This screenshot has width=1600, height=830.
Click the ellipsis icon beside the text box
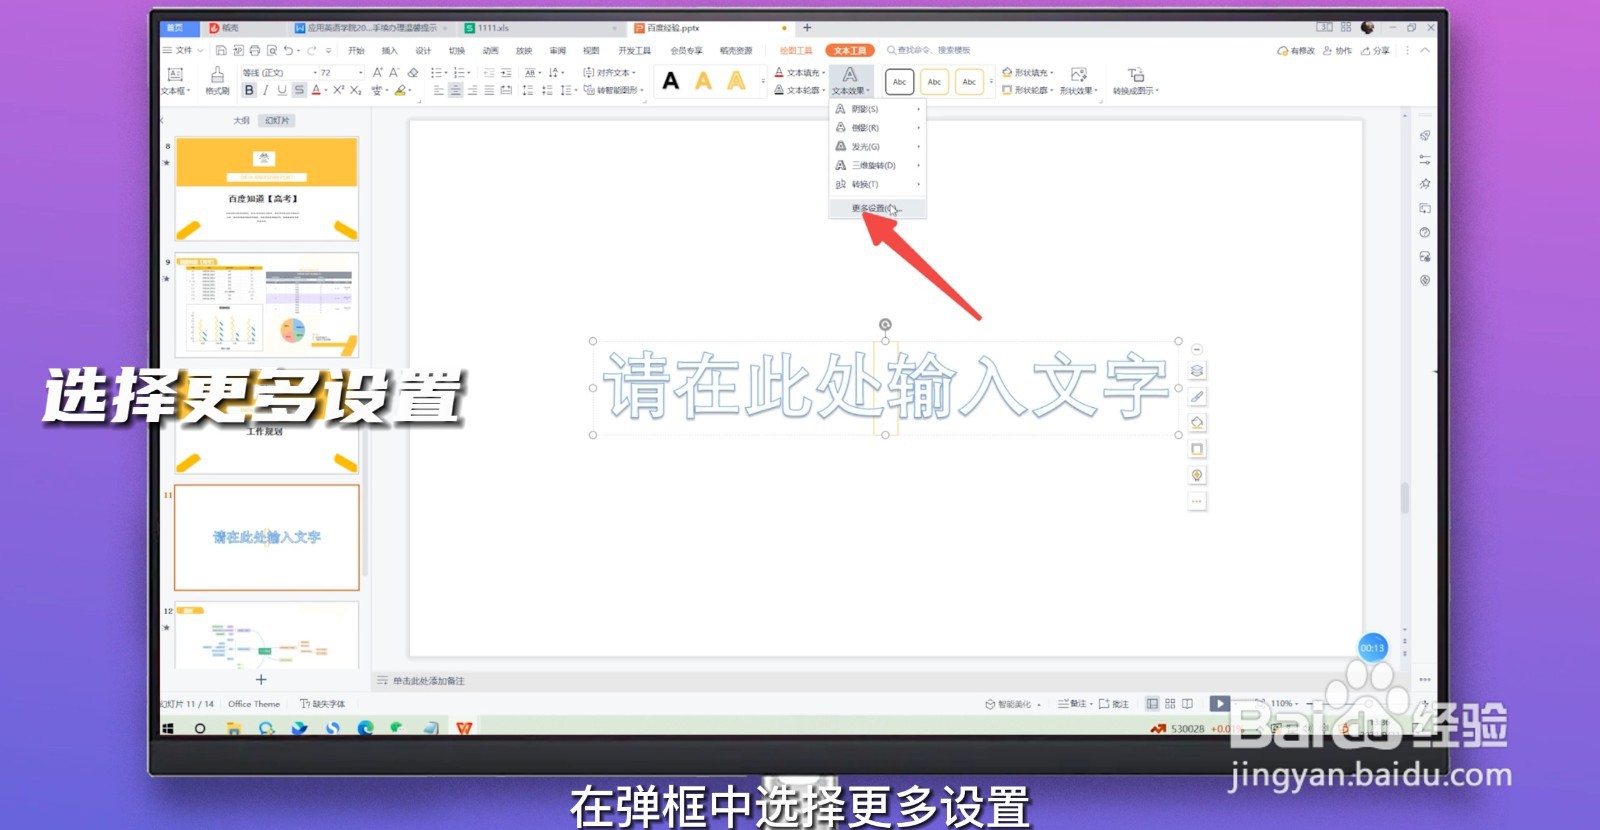click(x=1197, y=501)
